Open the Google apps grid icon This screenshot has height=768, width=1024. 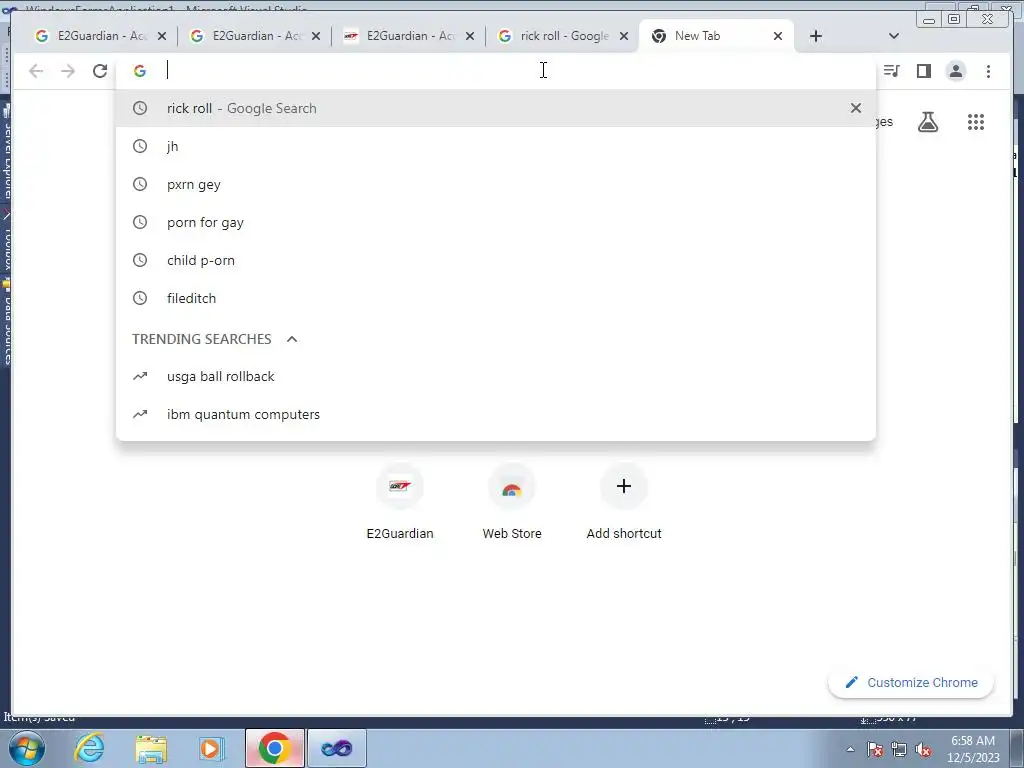(976, 121)
